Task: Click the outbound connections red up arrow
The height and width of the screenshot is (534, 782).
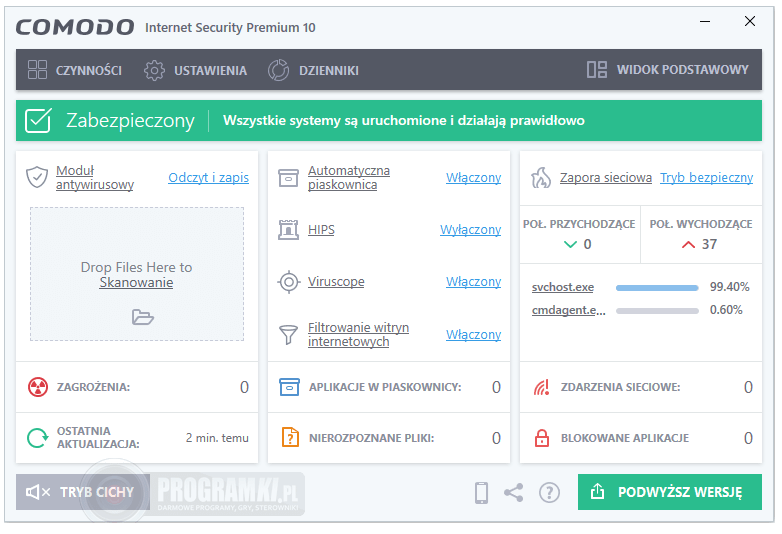Action: [688, 244]
